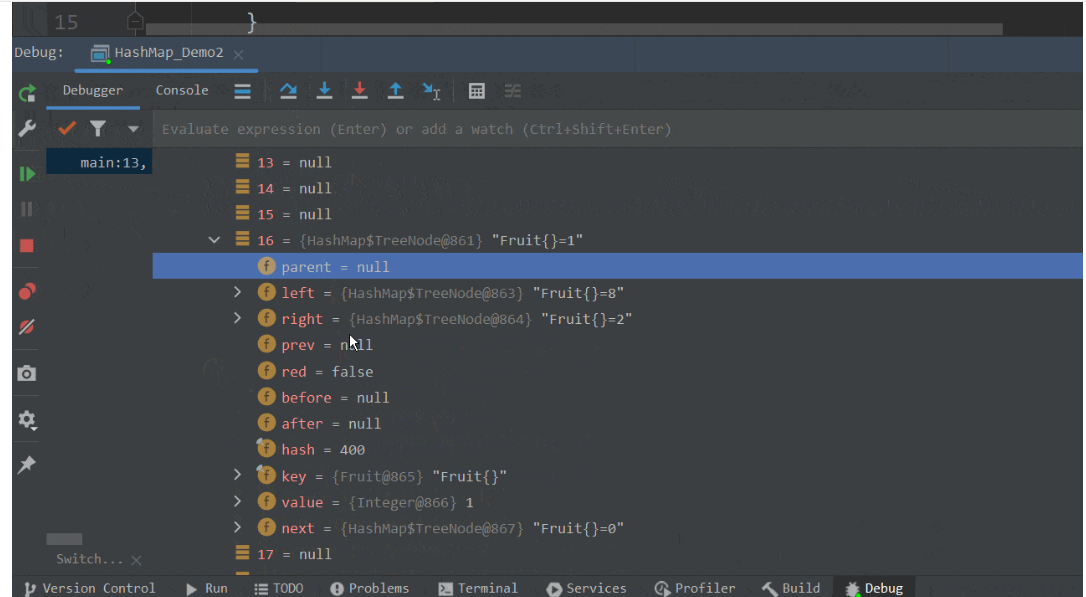Stop the debug session red square

click(27, 246)
